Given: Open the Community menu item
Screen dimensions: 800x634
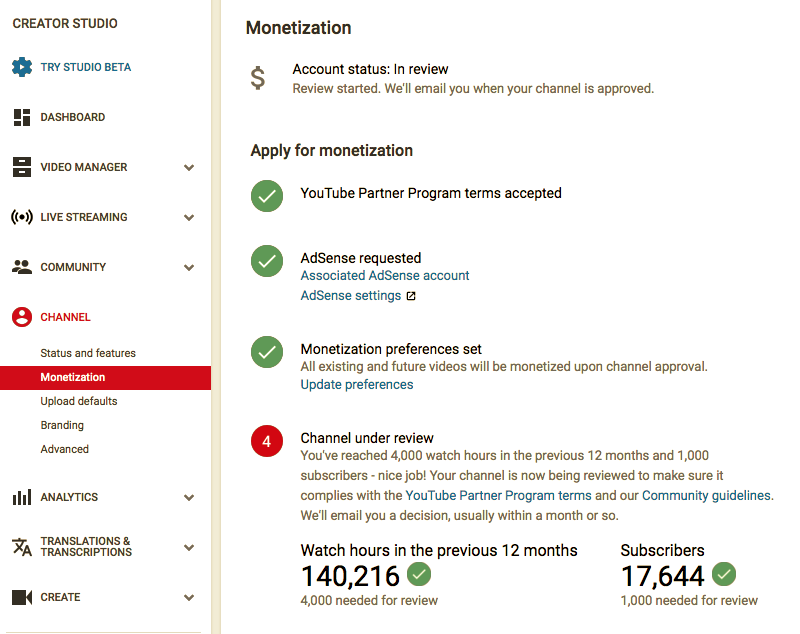Looking at the screenshot, I should (73, 267).
